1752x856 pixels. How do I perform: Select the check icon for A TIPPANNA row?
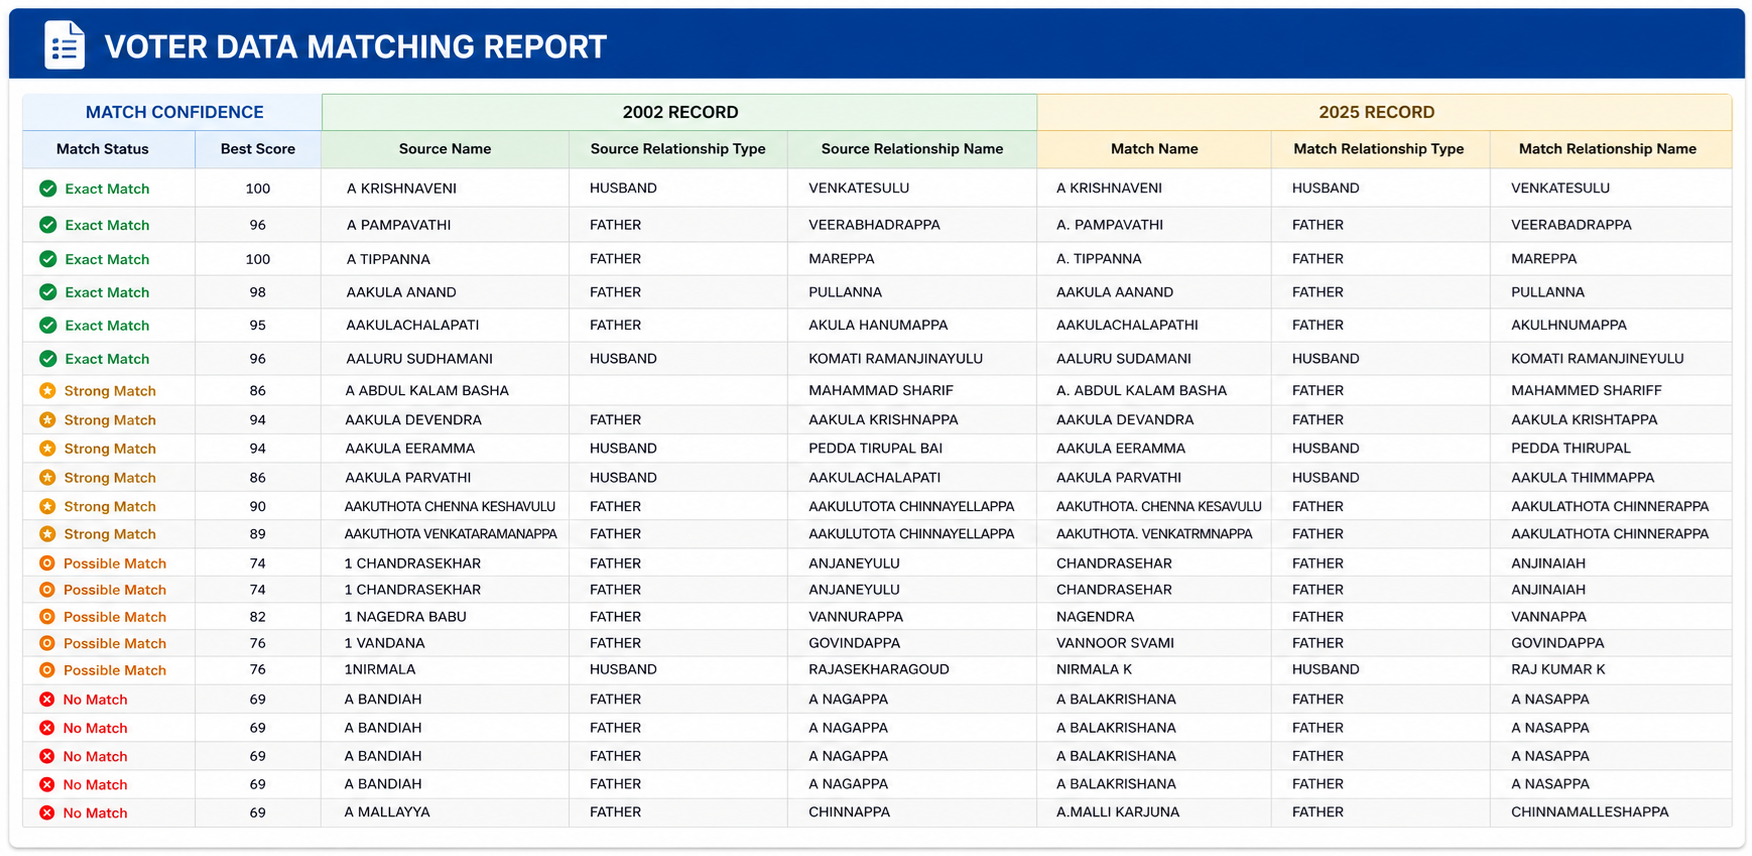coord(48,259)
